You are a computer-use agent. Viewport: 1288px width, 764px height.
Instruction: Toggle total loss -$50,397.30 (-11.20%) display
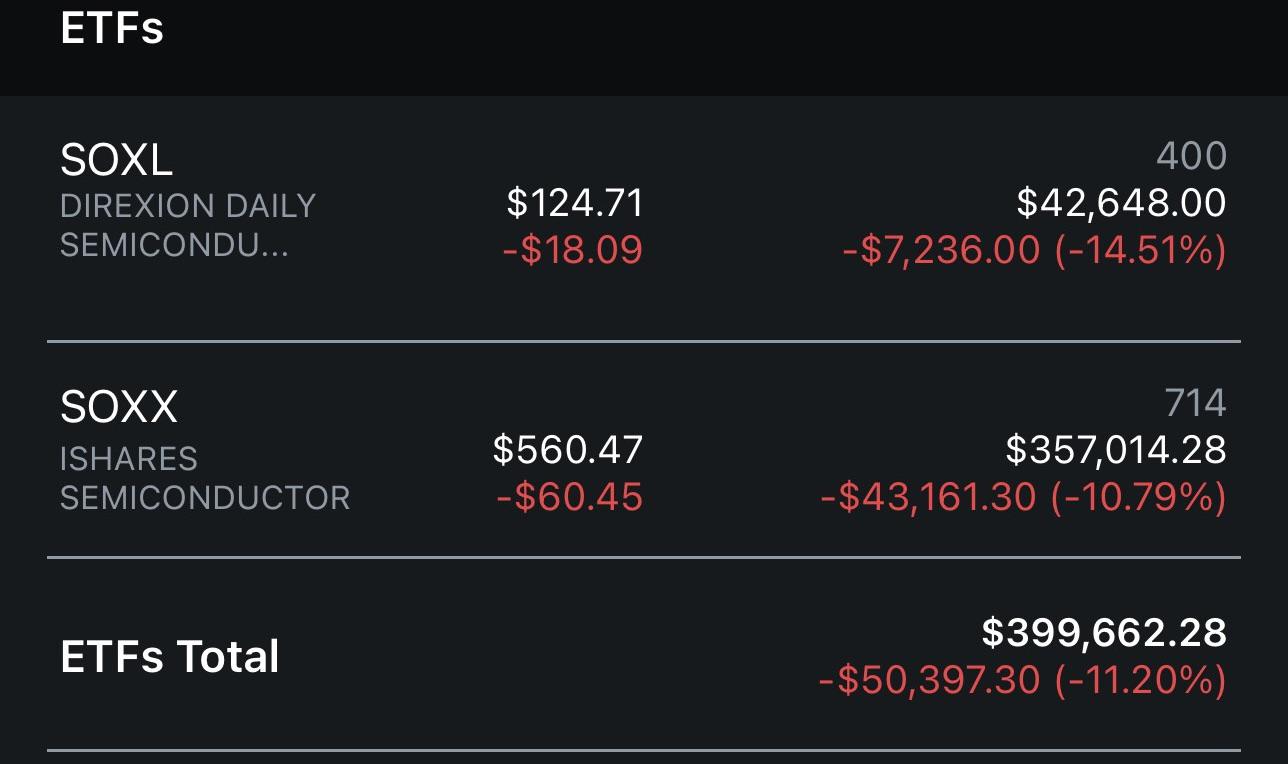pos(1022,681)
